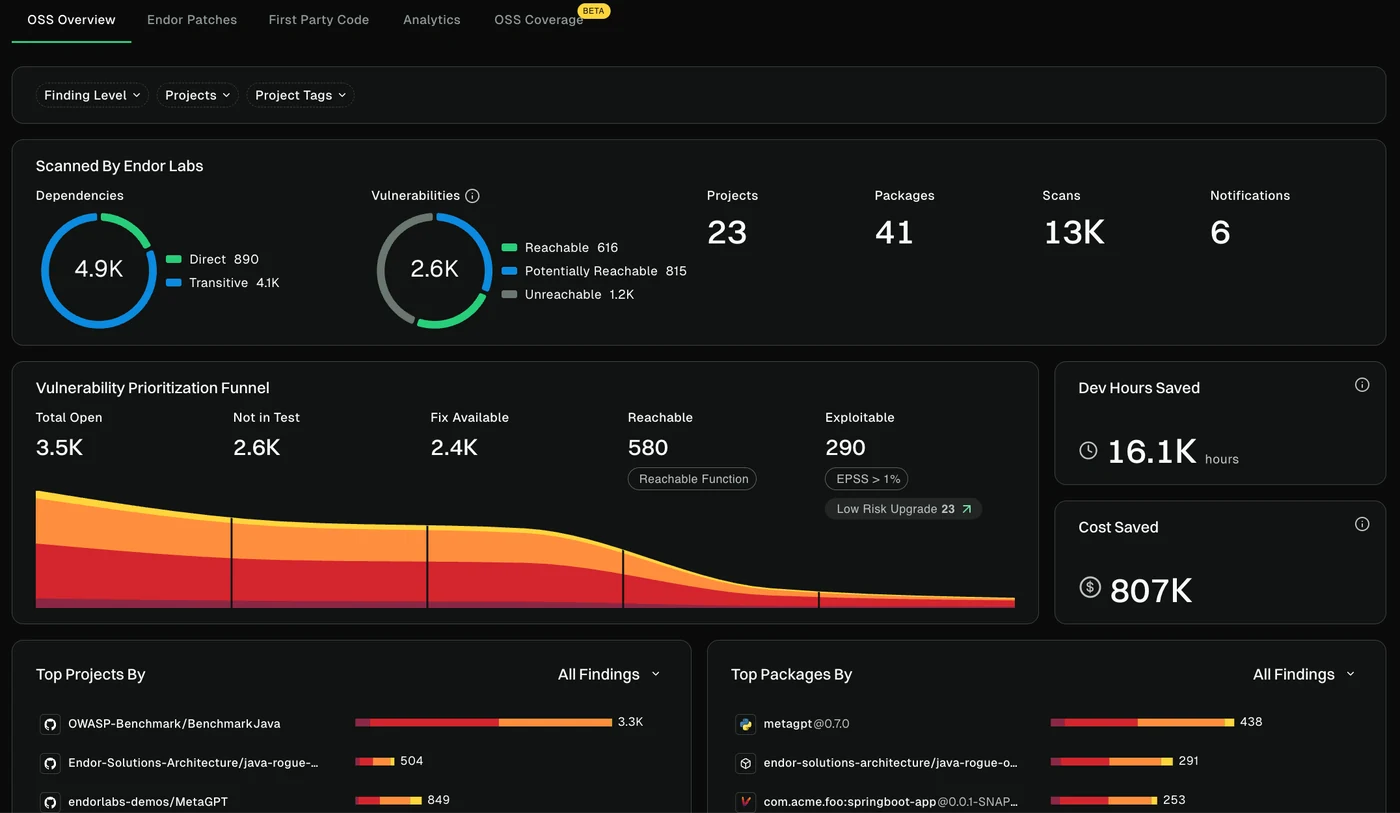Click the Vulnerabilities info icon
Image resolution: width=1400 pixels, height=813 pixels.
coord(473,196)
